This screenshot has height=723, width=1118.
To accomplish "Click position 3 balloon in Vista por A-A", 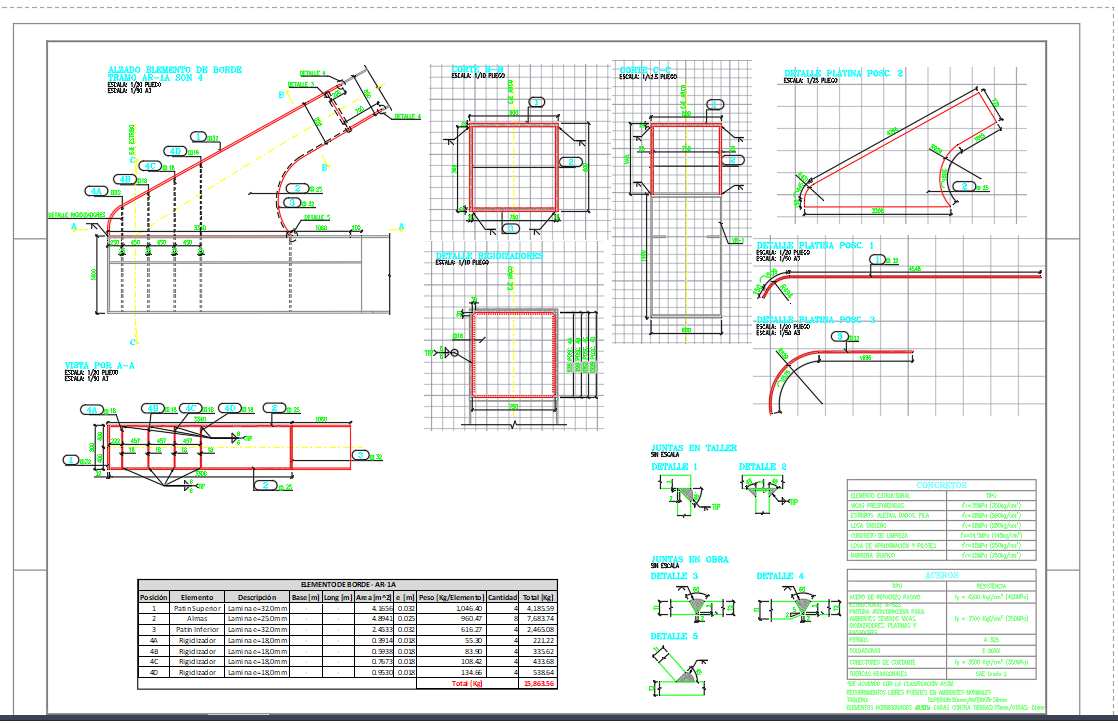I will (360, 455).
